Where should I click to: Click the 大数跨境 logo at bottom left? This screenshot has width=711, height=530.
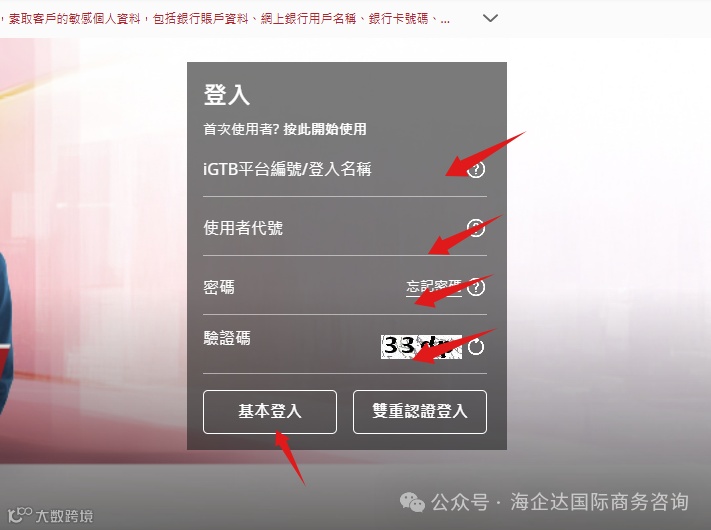(50, 515)
